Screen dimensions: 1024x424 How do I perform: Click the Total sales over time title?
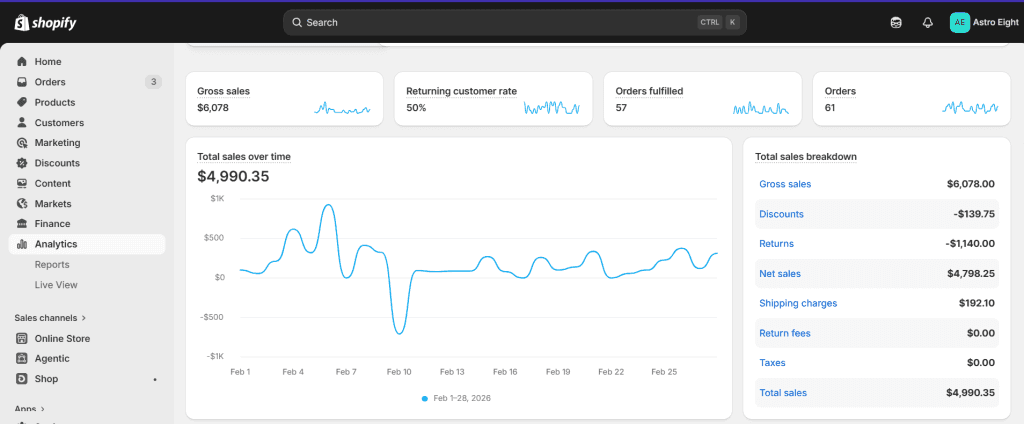244,157
